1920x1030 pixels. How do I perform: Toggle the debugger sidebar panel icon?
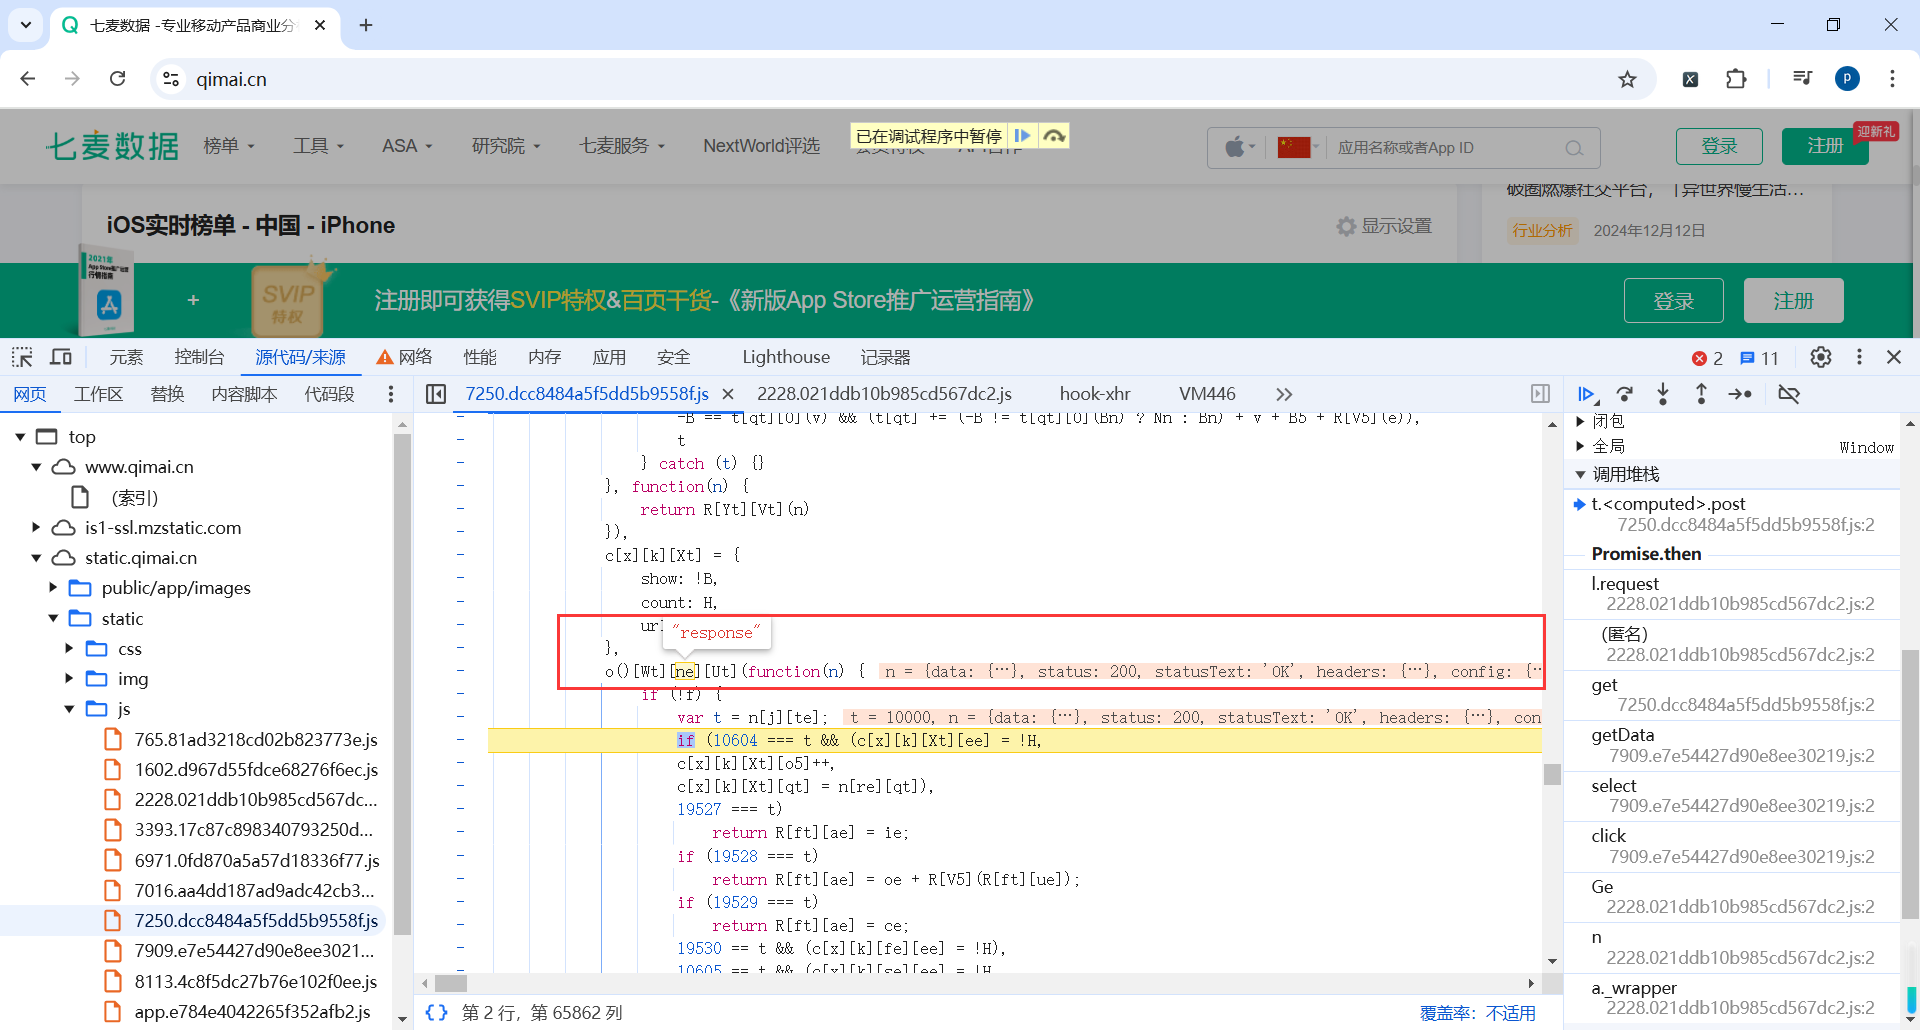click(x=1540, y=394)
